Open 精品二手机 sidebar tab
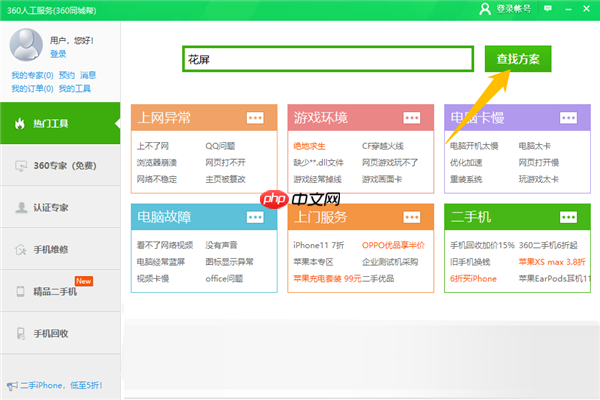The image size is (600, 400). click(x=60, y=291)
